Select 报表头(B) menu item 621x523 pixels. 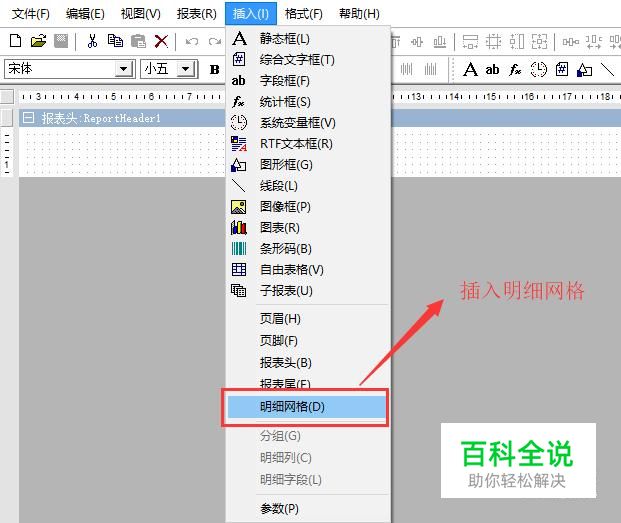[308, 362]
